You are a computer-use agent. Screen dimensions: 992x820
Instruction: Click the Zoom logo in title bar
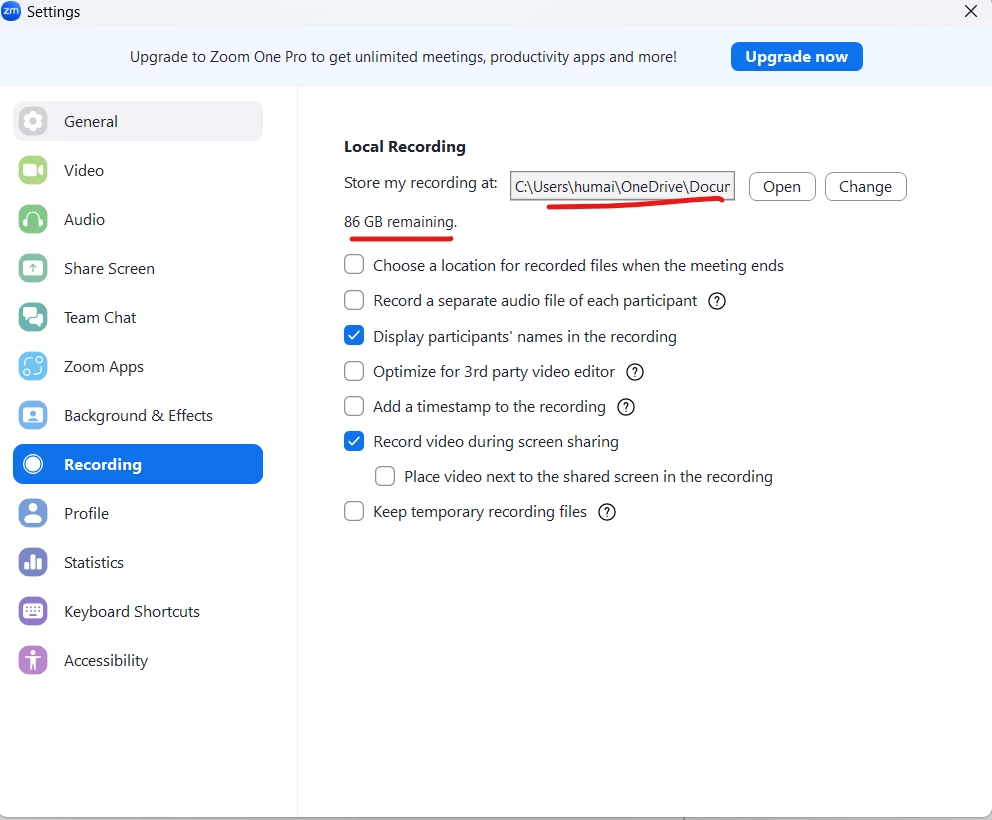(x=11, y=11)
